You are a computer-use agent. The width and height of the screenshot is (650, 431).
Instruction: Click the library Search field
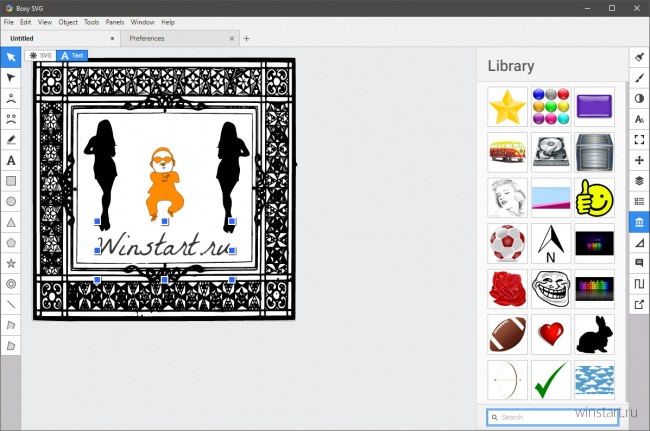click(553, 417)
